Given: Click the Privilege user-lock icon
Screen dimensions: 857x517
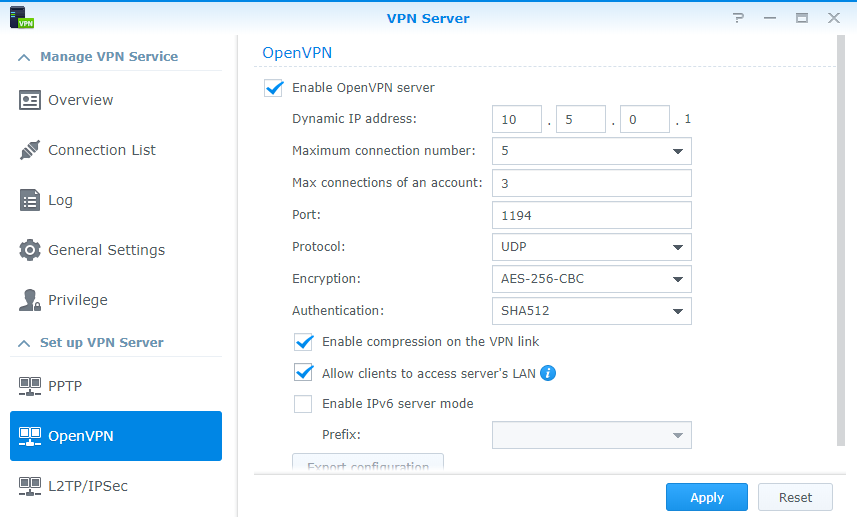Looking at the screenshot, I should pos(30,300).
